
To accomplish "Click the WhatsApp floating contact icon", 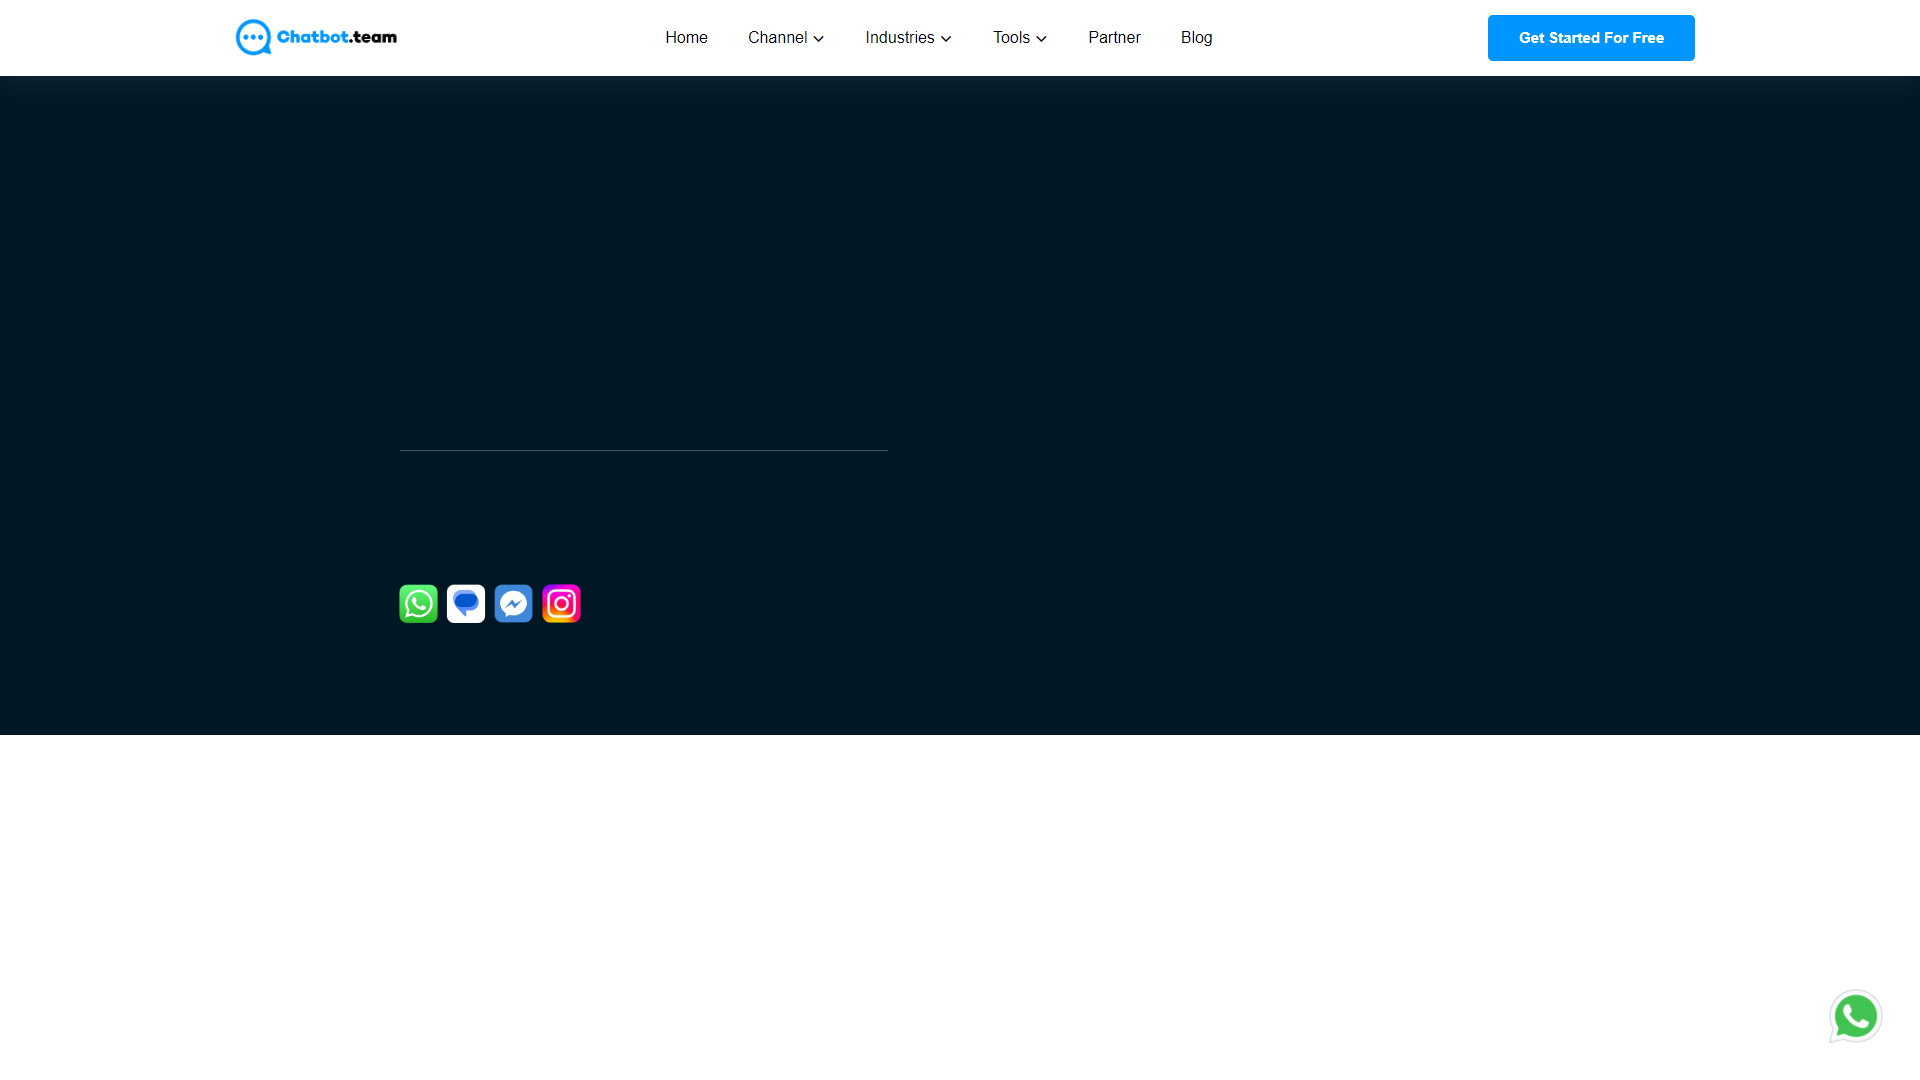I will point(1855,1015).
